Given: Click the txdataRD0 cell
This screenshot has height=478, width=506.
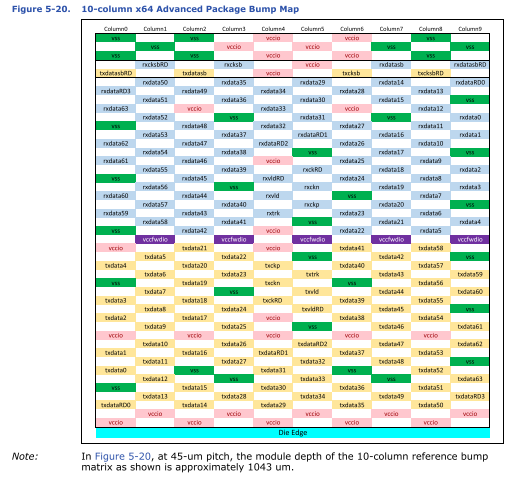Looking at the screenshot, I should (x=116, y=405).
